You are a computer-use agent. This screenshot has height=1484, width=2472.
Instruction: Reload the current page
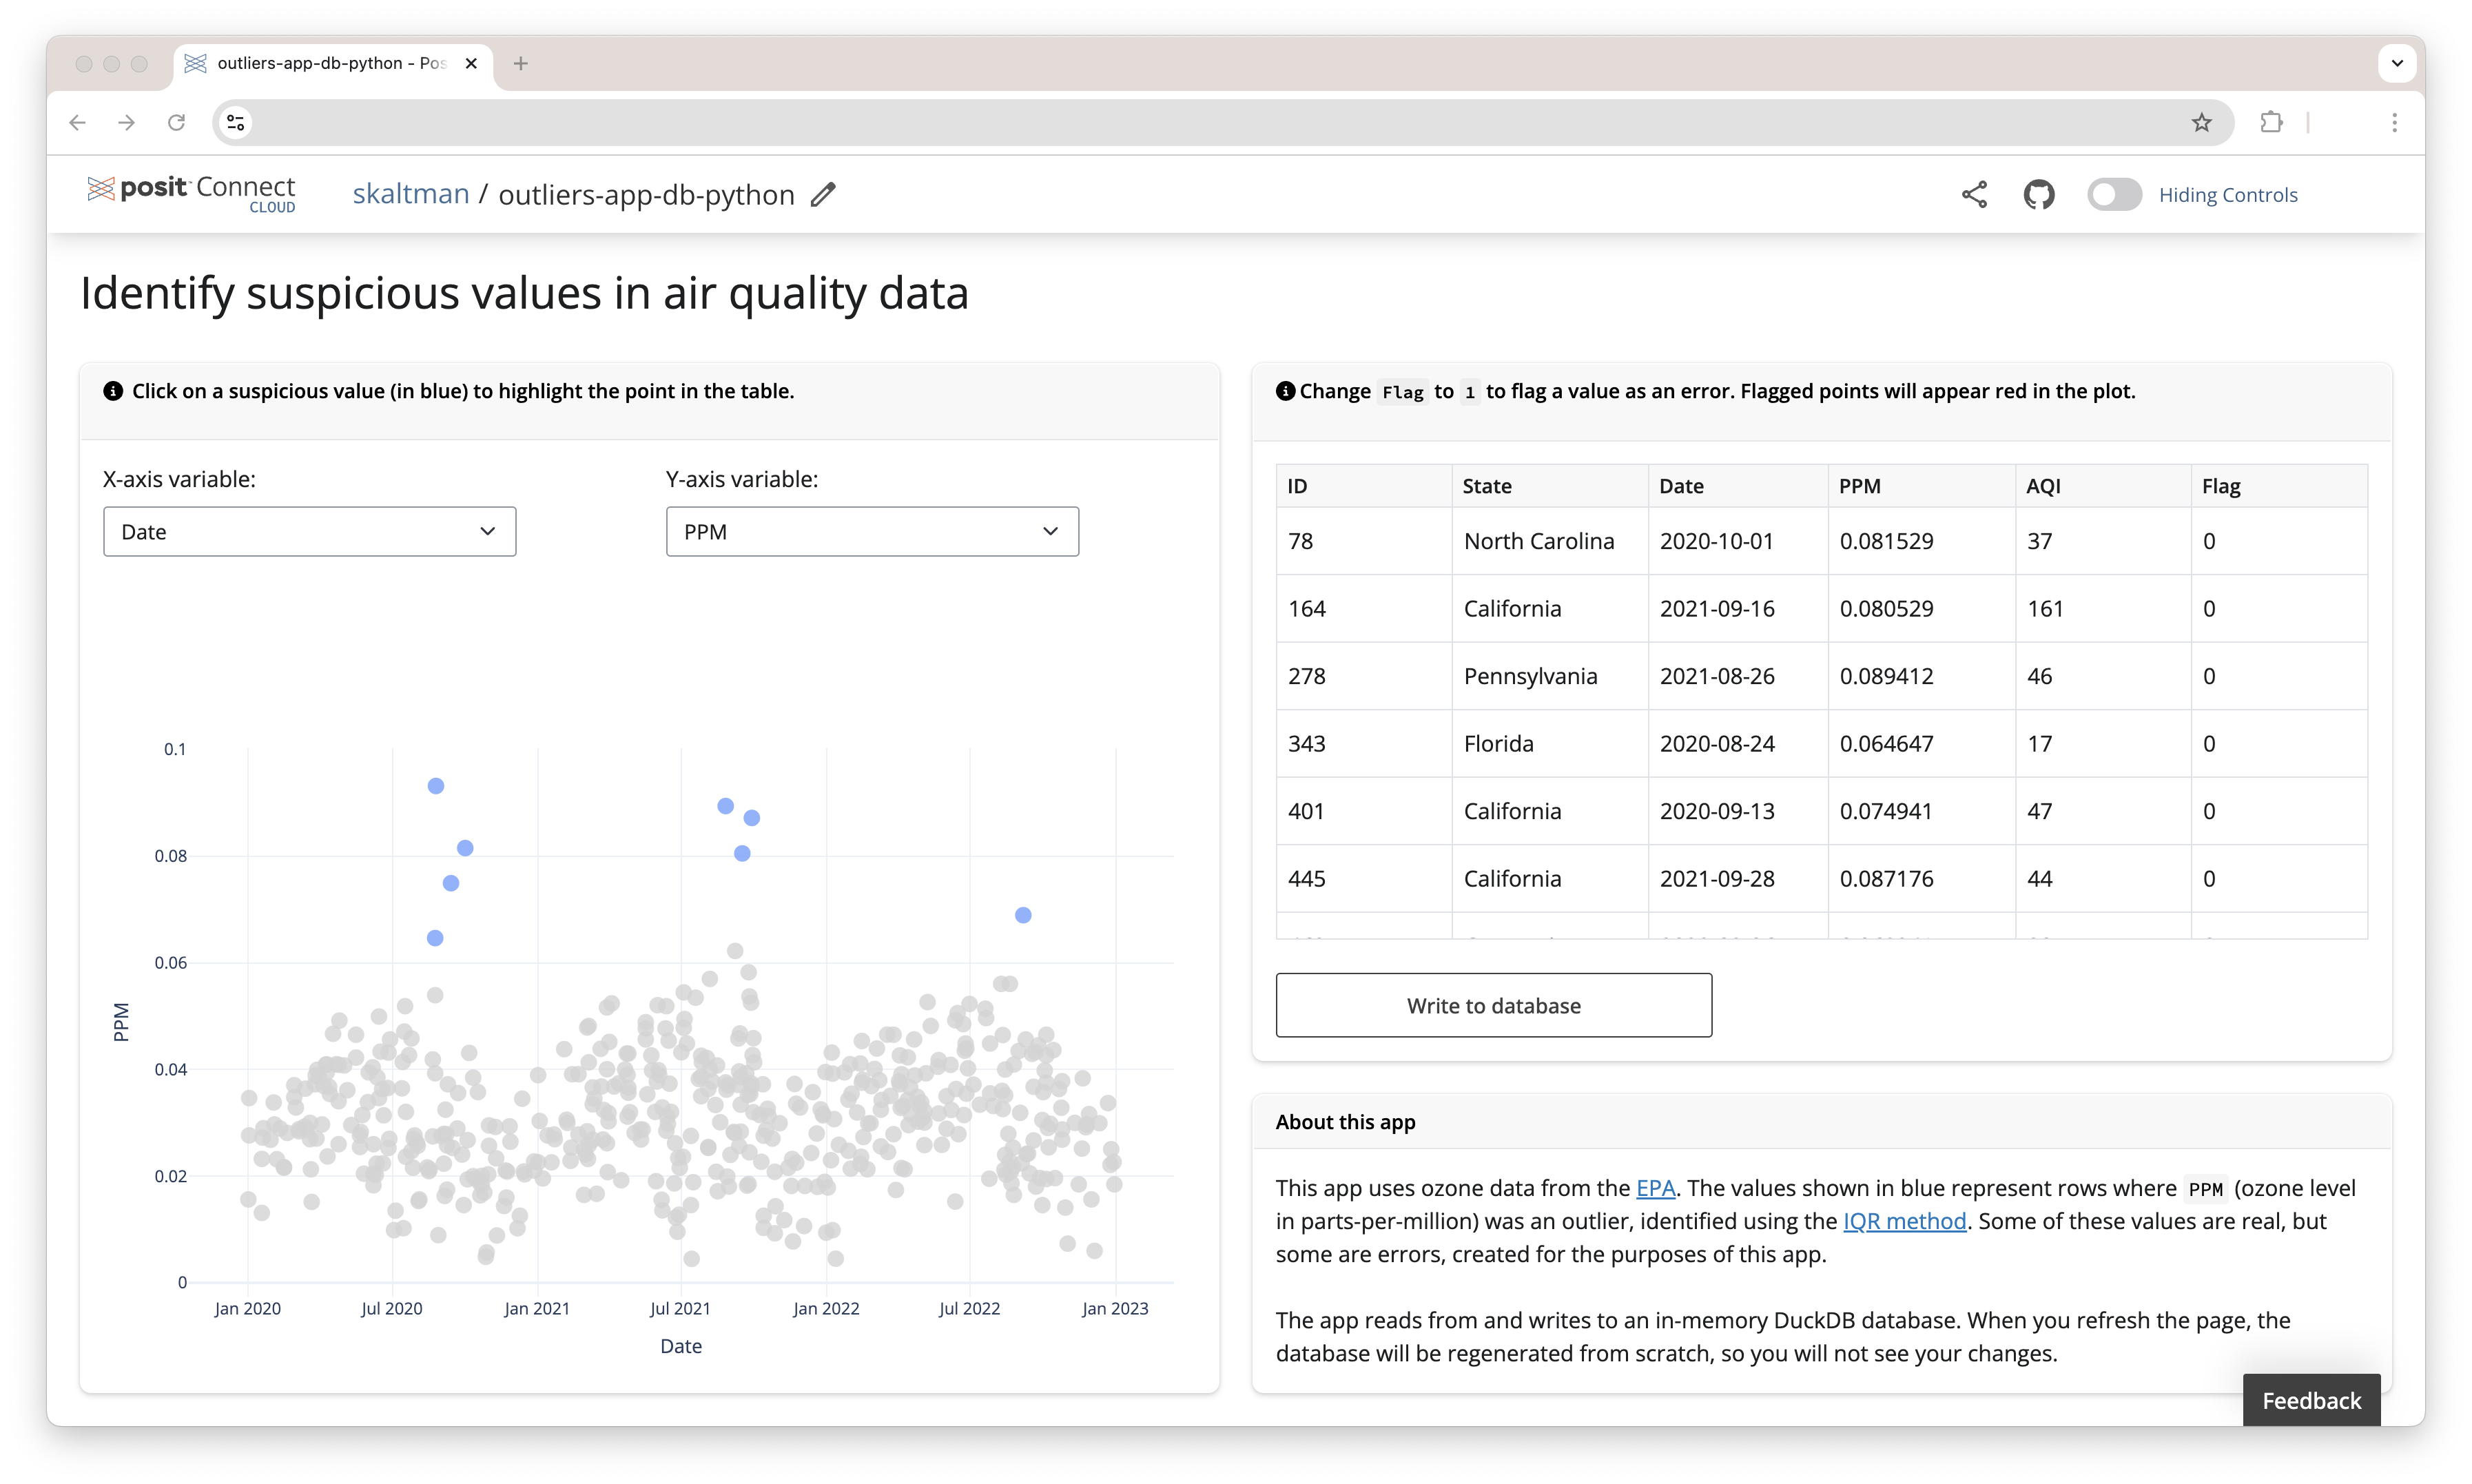point(176,122)
